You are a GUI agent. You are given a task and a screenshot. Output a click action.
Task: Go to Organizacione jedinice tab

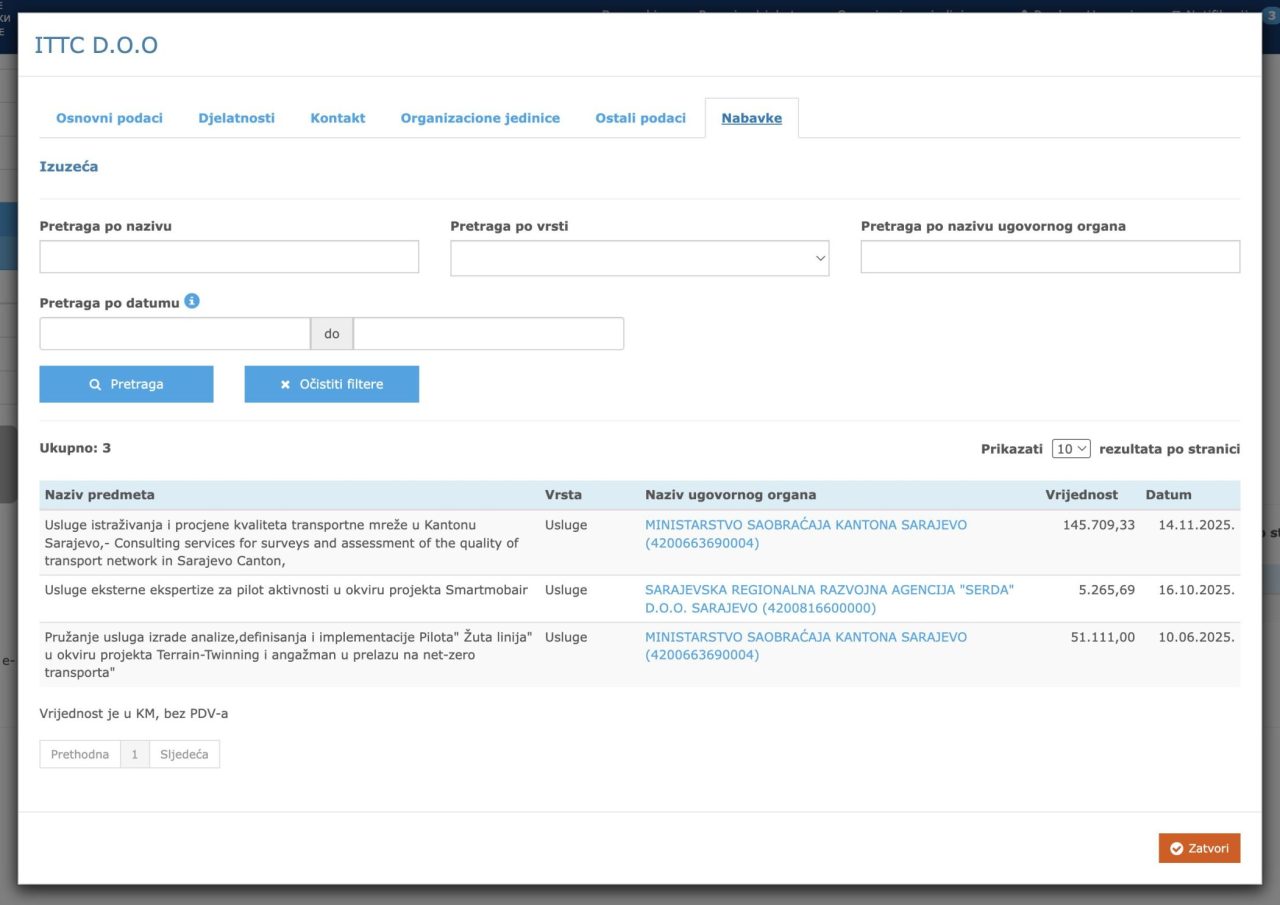(x=480, y=118)
